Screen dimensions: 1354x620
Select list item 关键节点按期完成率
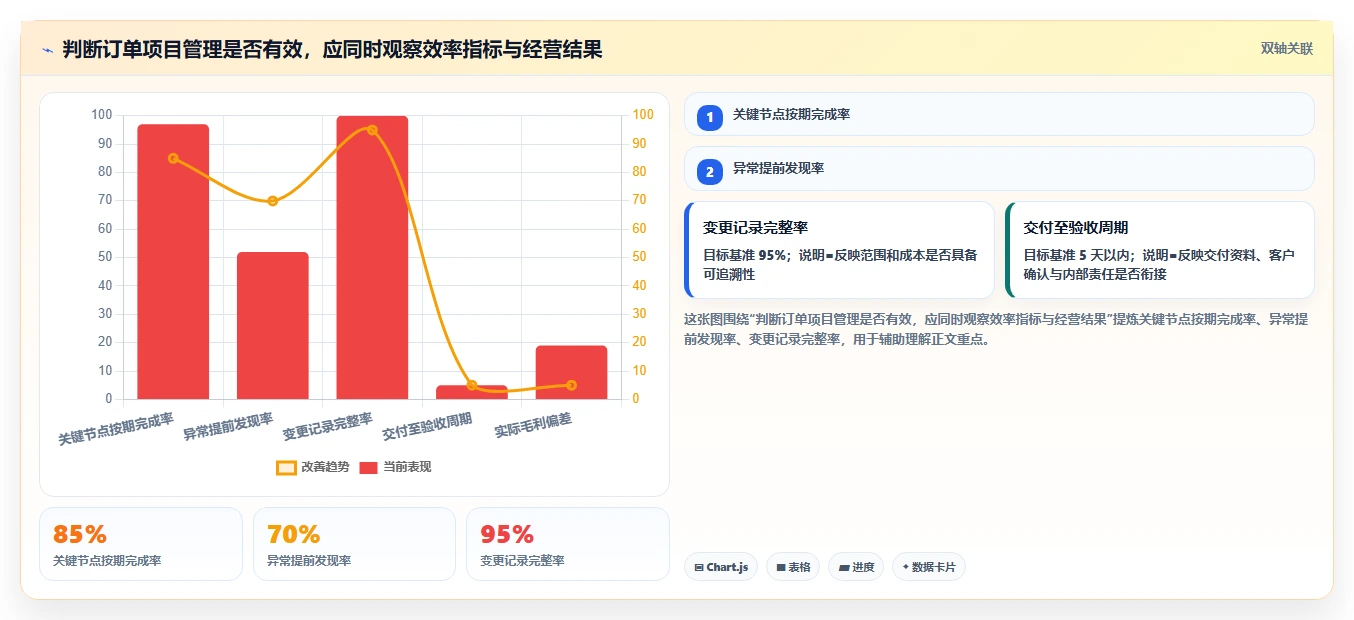(999, 114)
